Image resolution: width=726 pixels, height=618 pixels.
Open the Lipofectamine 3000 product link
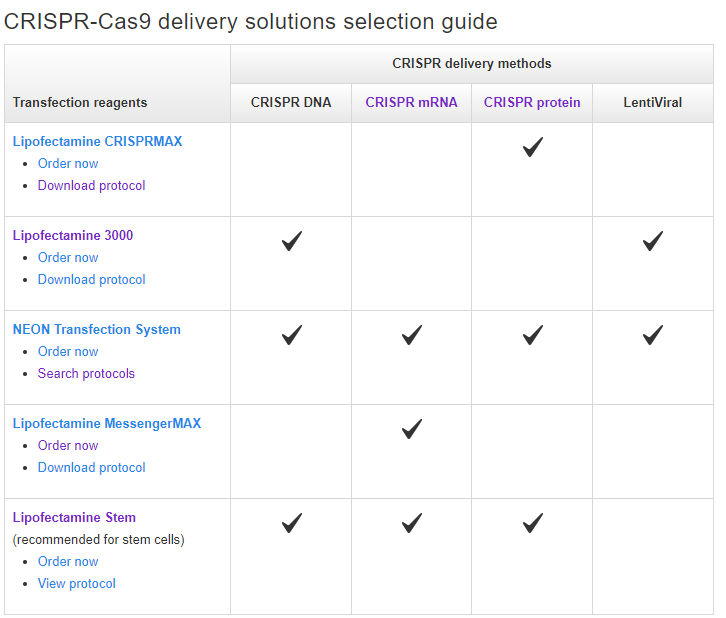pyautogui.click(x=72, y=235)
